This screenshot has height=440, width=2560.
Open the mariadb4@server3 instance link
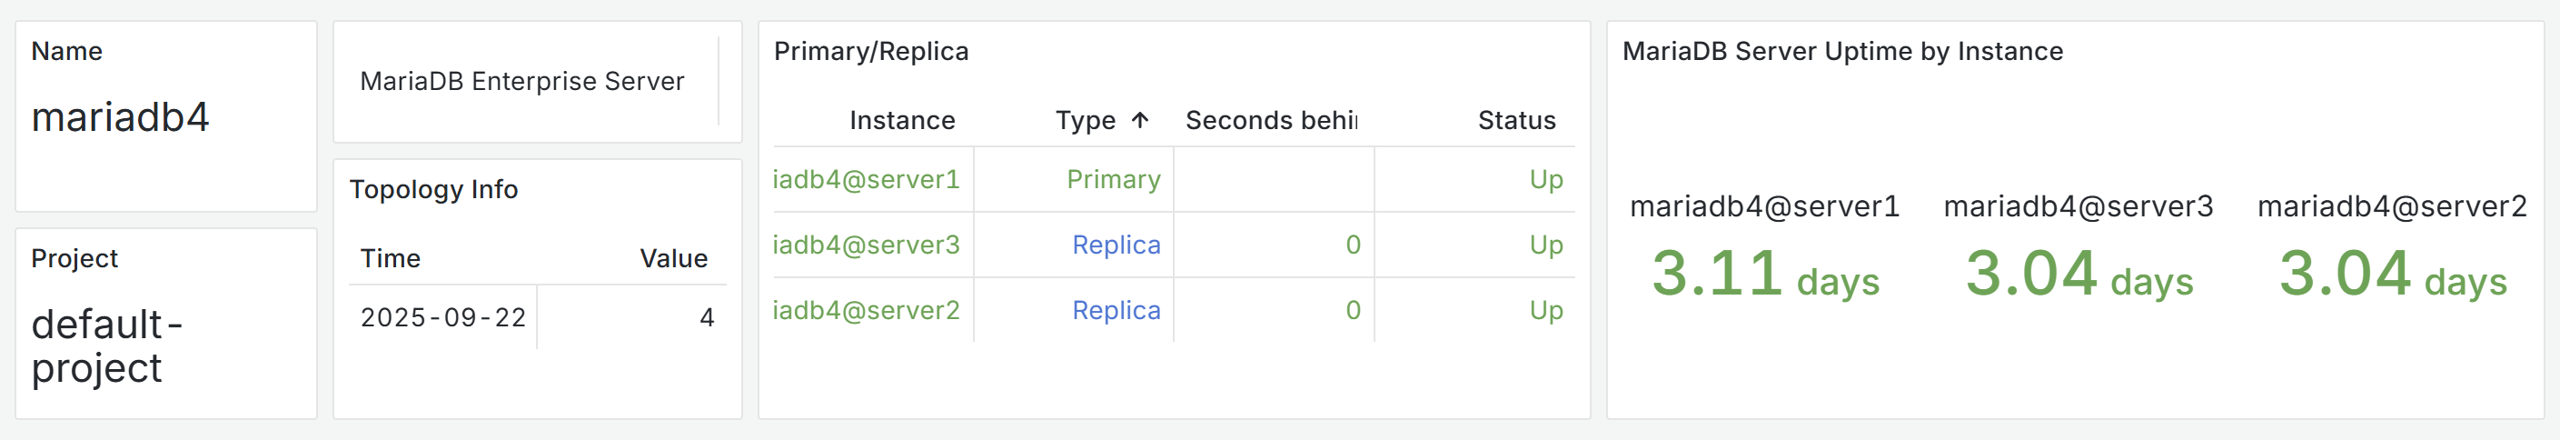866,245
